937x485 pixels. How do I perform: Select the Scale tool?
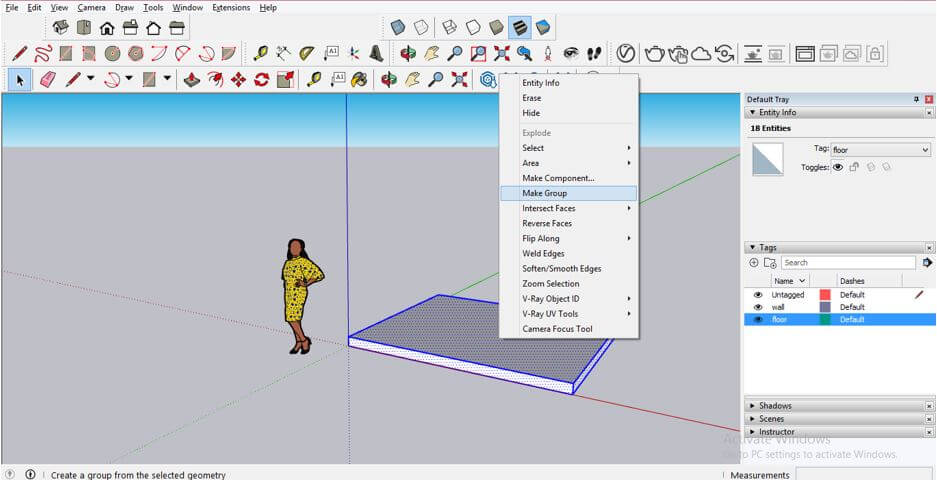(286, 79)
